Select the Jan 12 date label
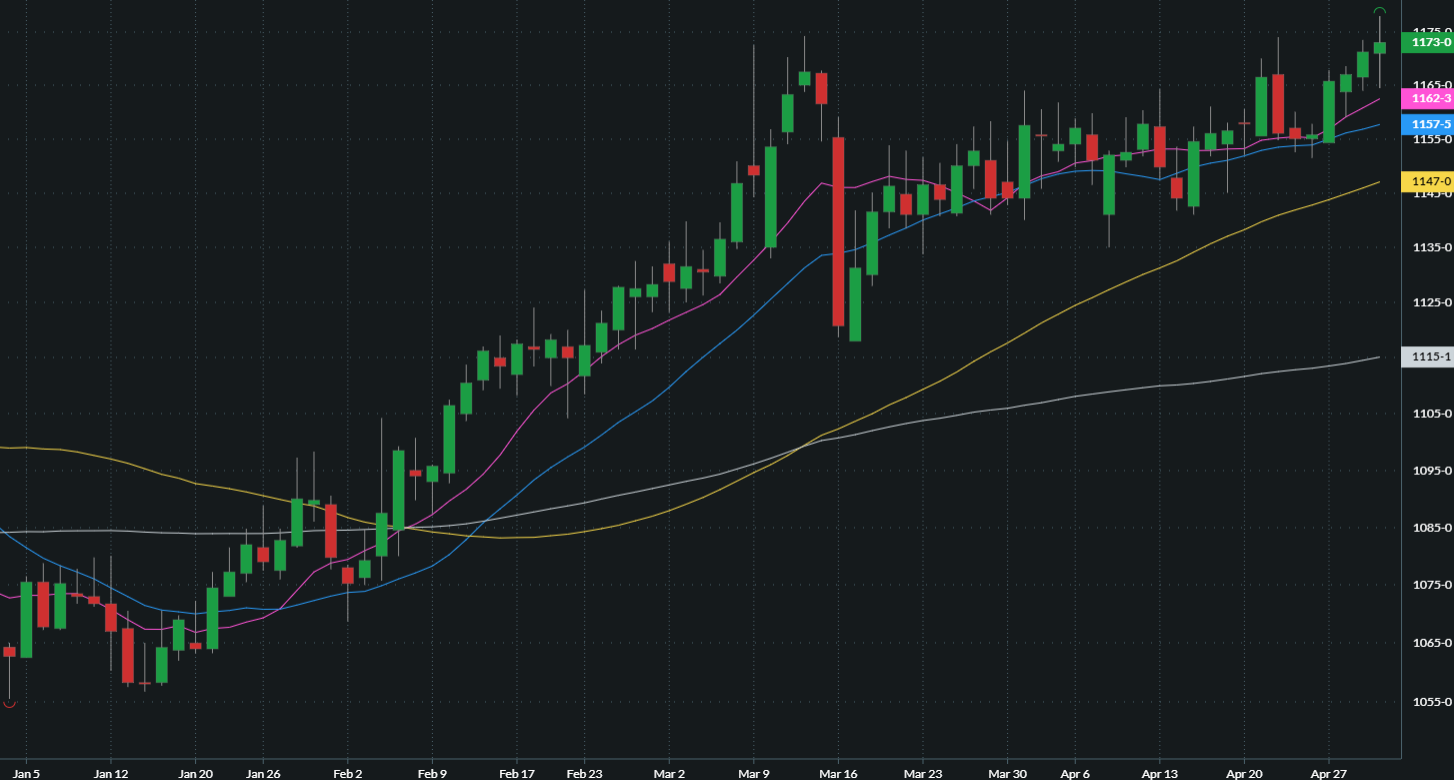Viewport: 1454px width, 780px height. pyautogui.click(x=110, y=772)
